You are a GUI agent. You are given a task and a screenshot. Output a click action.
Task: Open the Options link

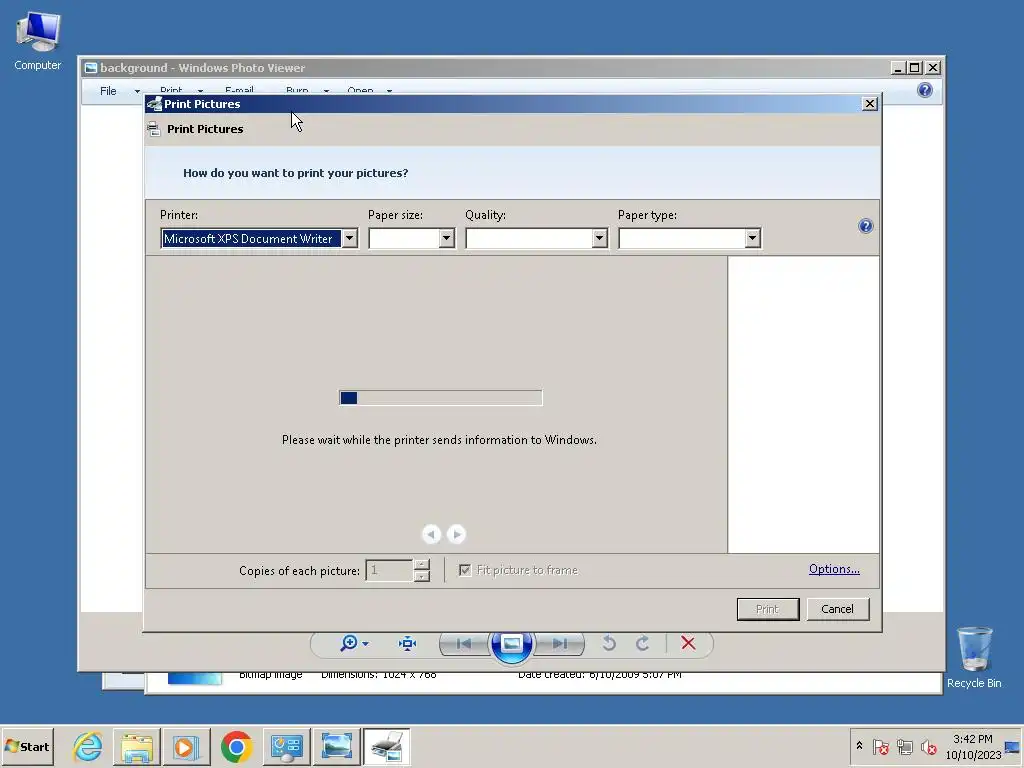834,569
